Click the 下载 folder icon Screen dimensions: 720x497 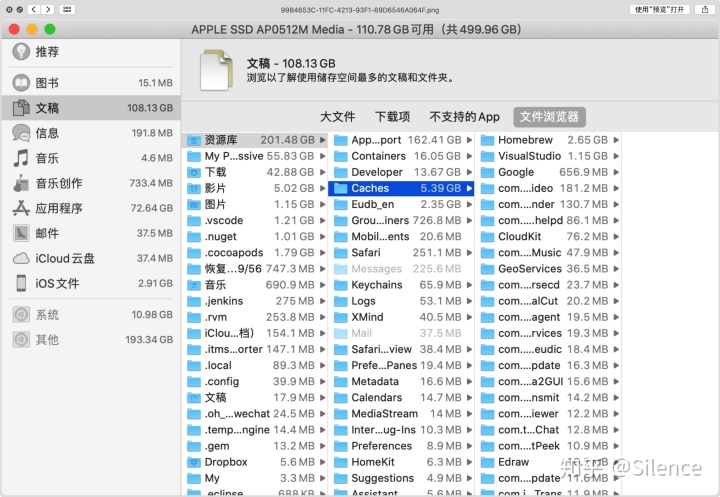tap(194, 172)
